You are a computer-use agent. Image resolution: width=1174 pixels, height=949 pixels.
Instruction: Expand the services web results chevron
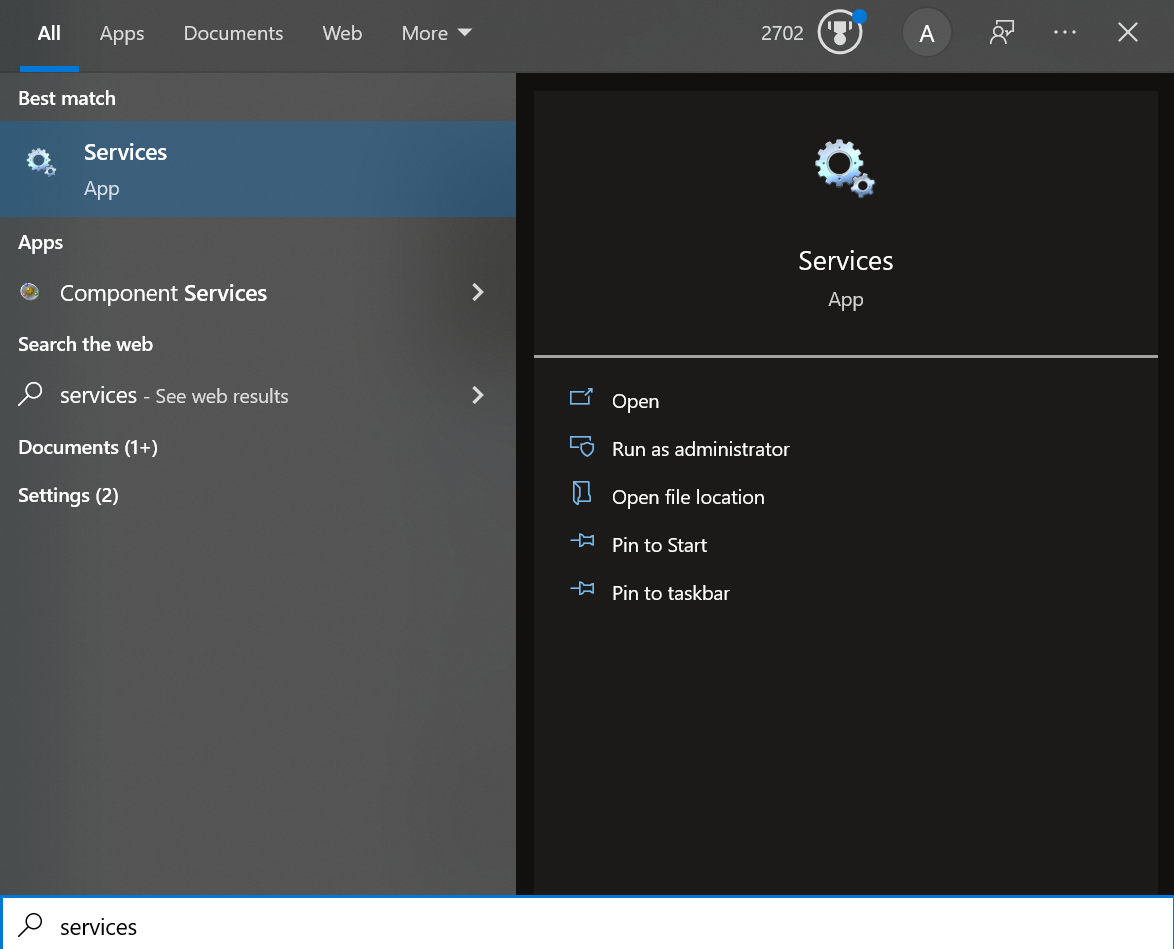[x=478, y=395]
